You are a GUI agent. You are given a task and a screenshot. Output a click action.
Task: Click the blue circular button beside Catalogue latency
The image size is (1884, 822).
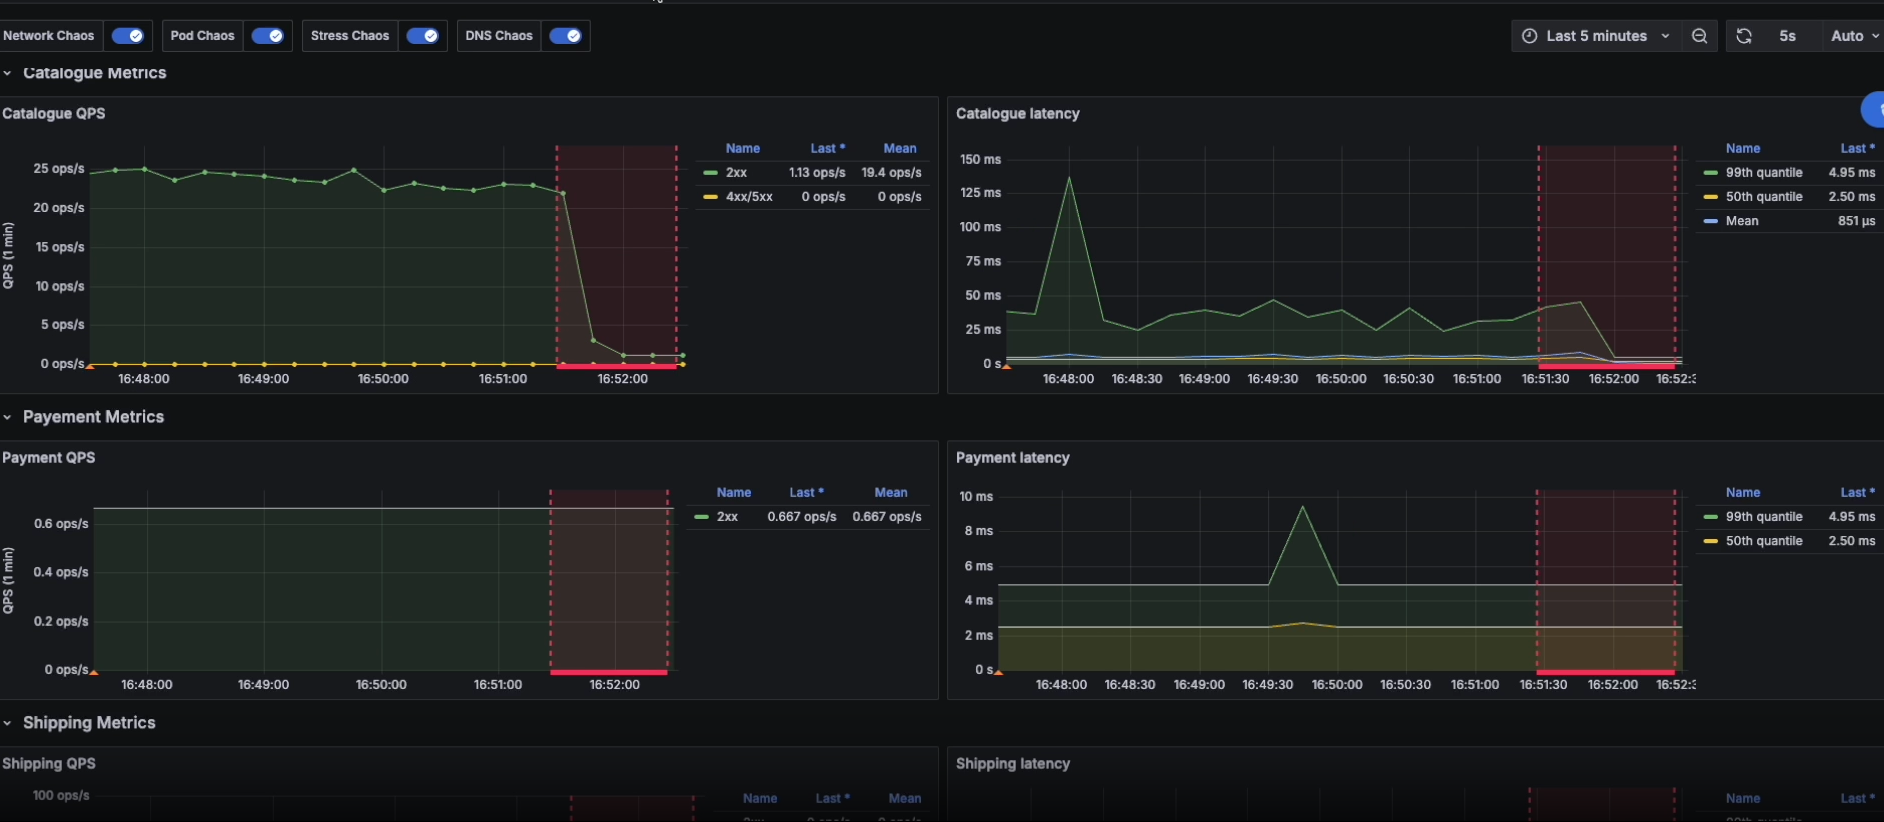pyautogui.click(x=1875, y=110)
